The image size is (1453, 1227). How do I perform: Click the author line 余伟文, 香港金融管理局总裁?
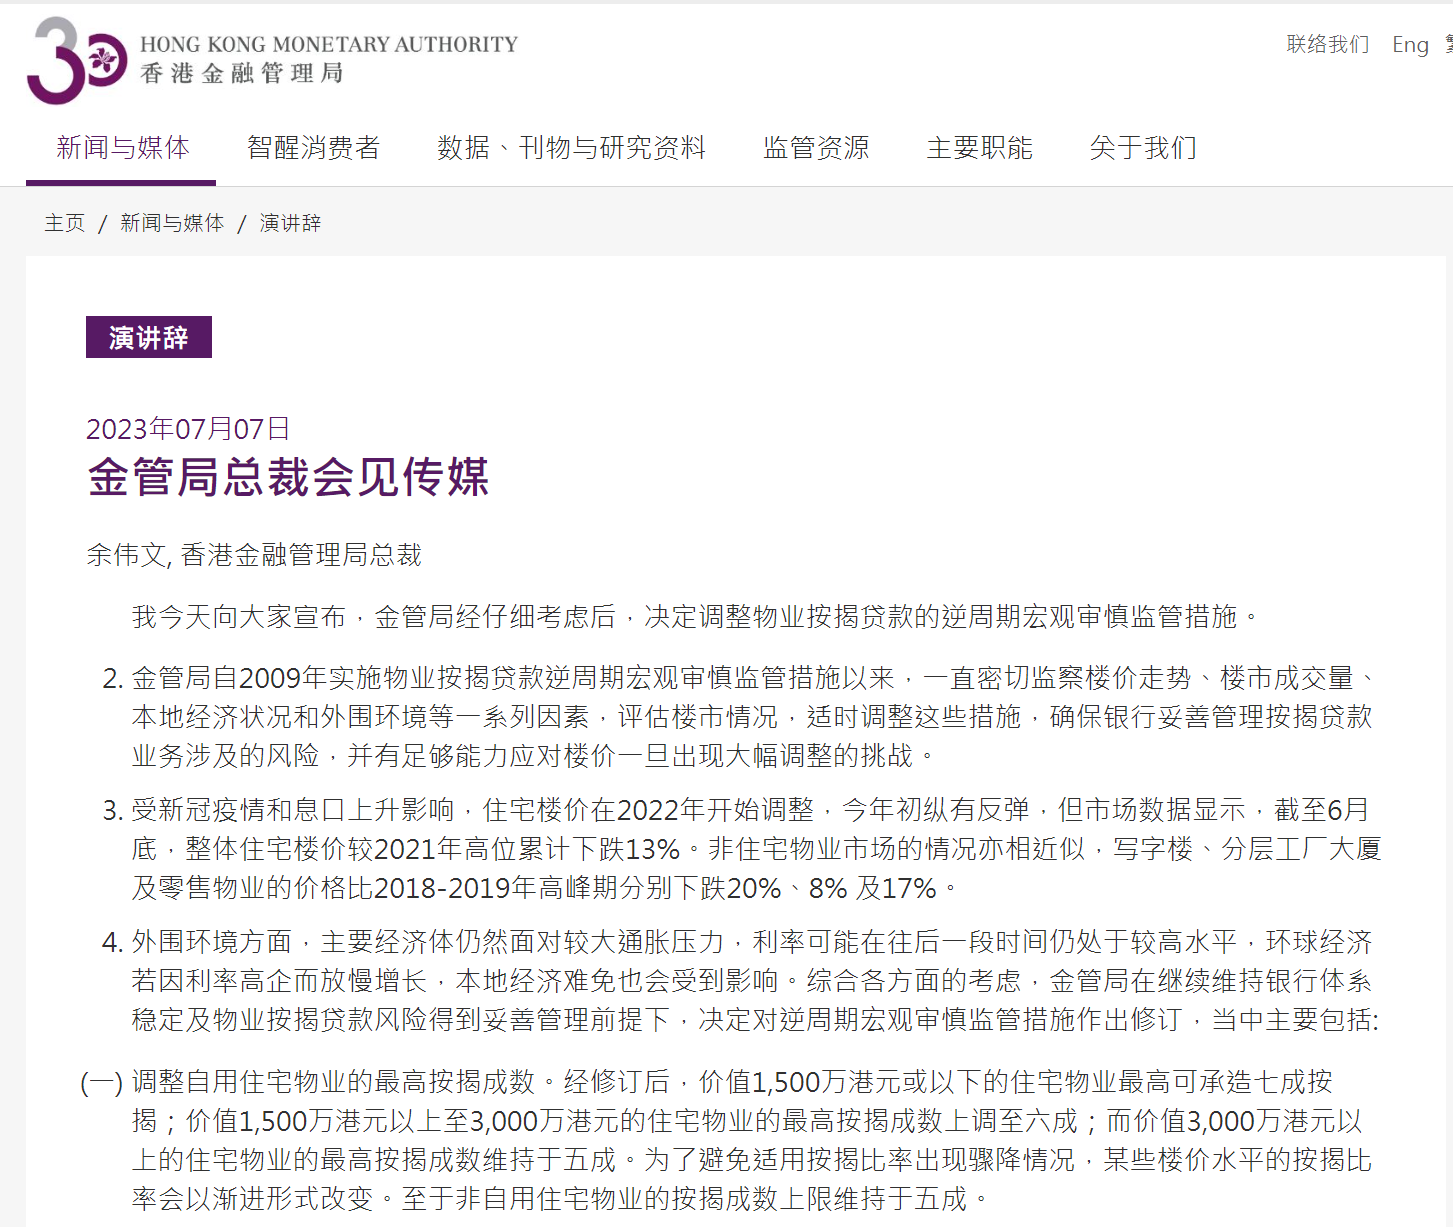pos(254,555)
